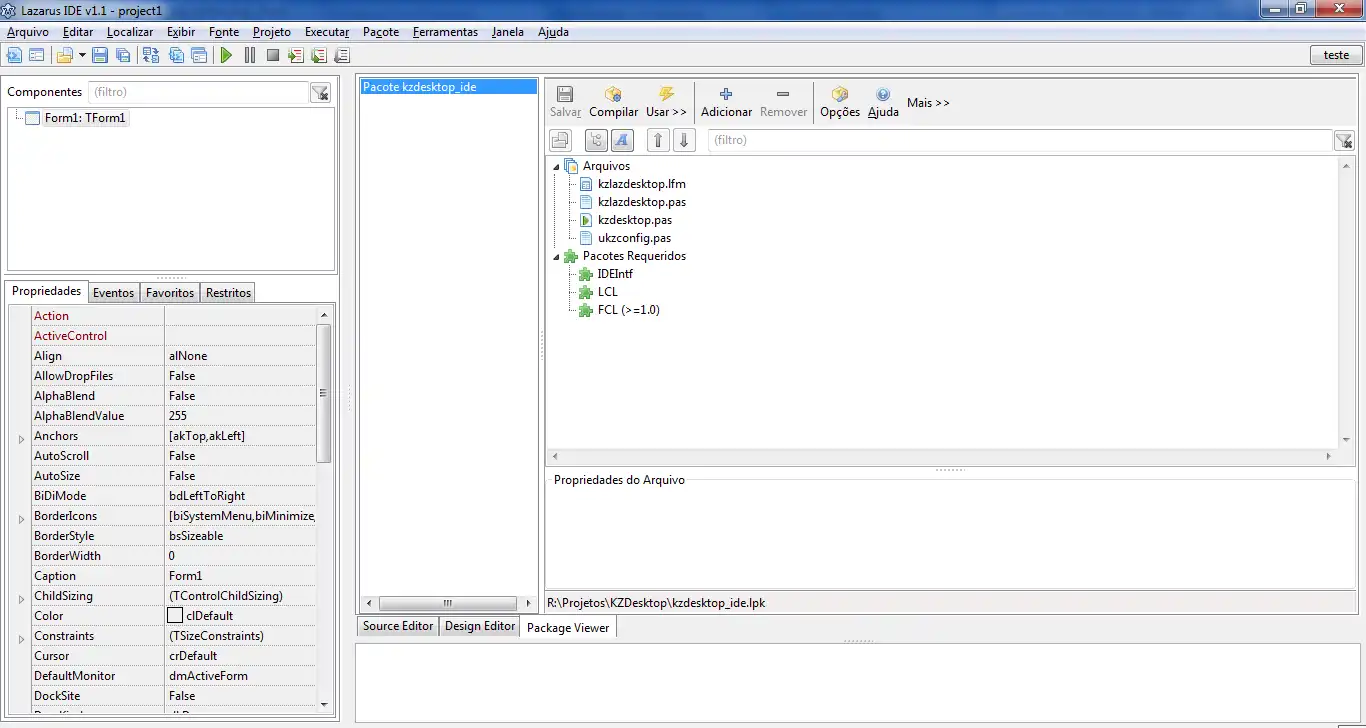Collapse the Arquivos tree node

(557, 166)
